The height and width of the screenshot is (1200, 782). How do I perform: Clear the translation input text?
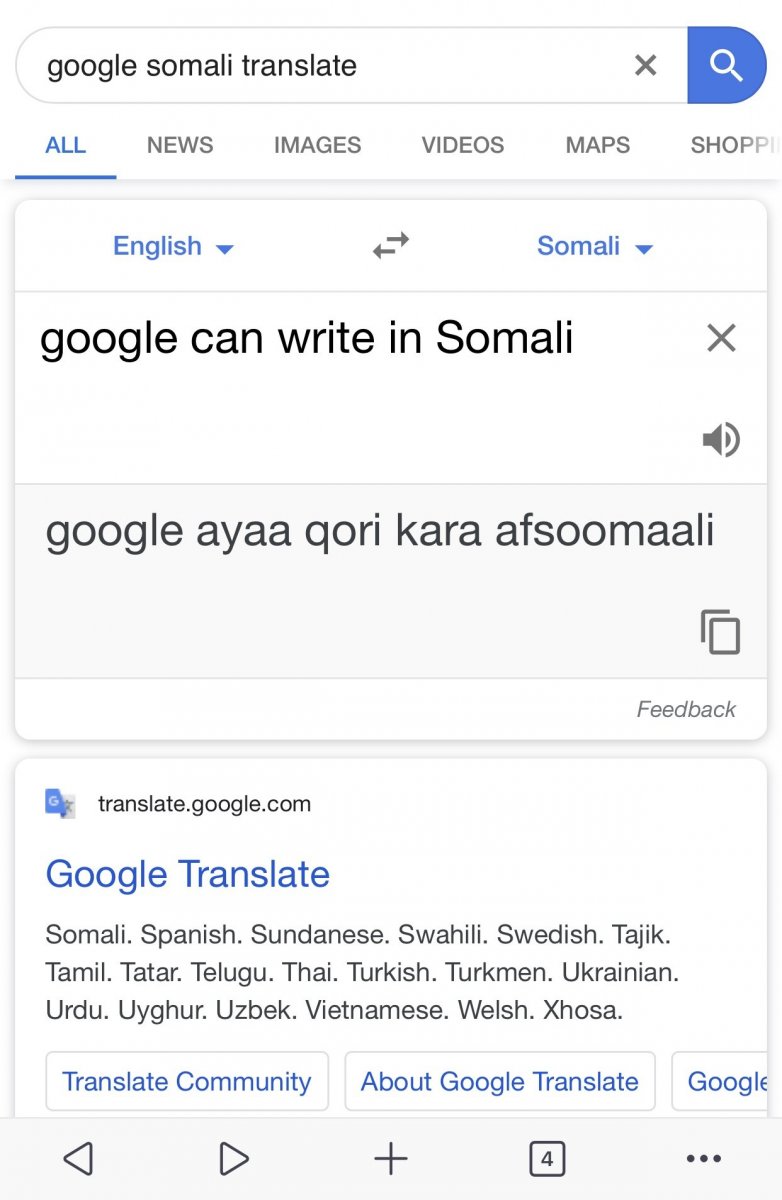721,338
